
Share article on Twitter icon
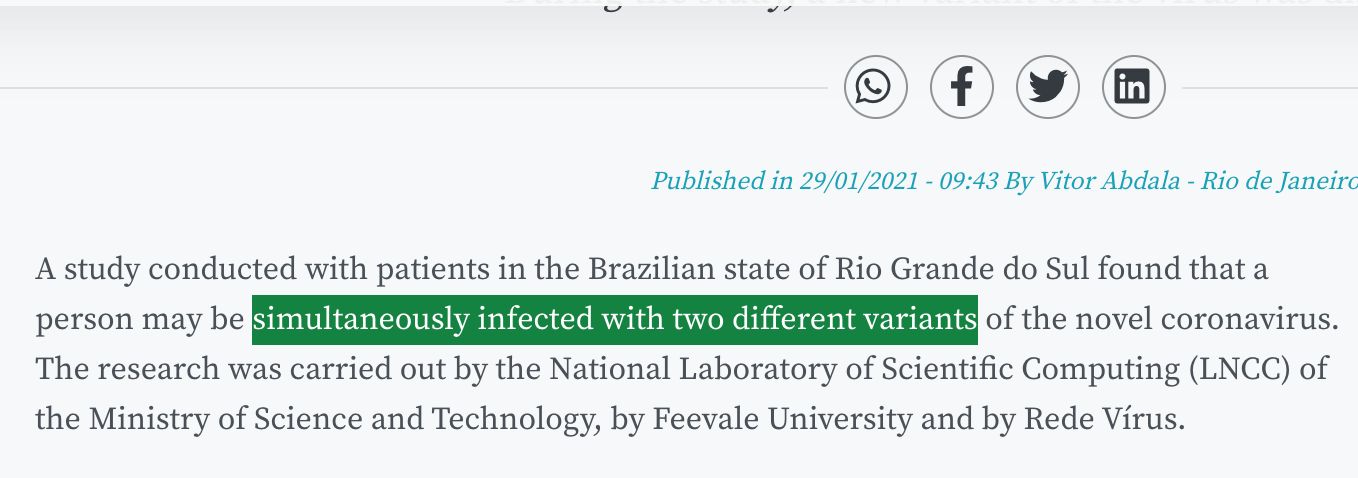tap(1047, 88)
